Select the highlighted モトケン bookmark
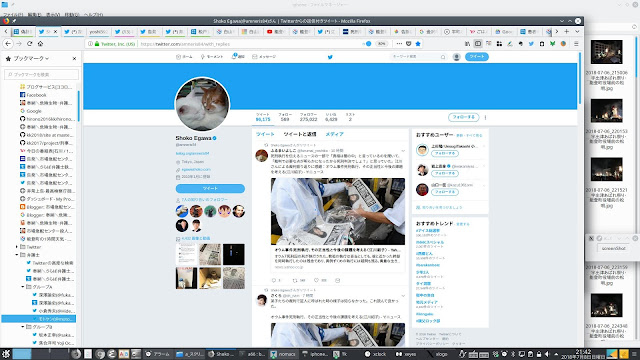The image size is (640, 360). coord(38,319)
